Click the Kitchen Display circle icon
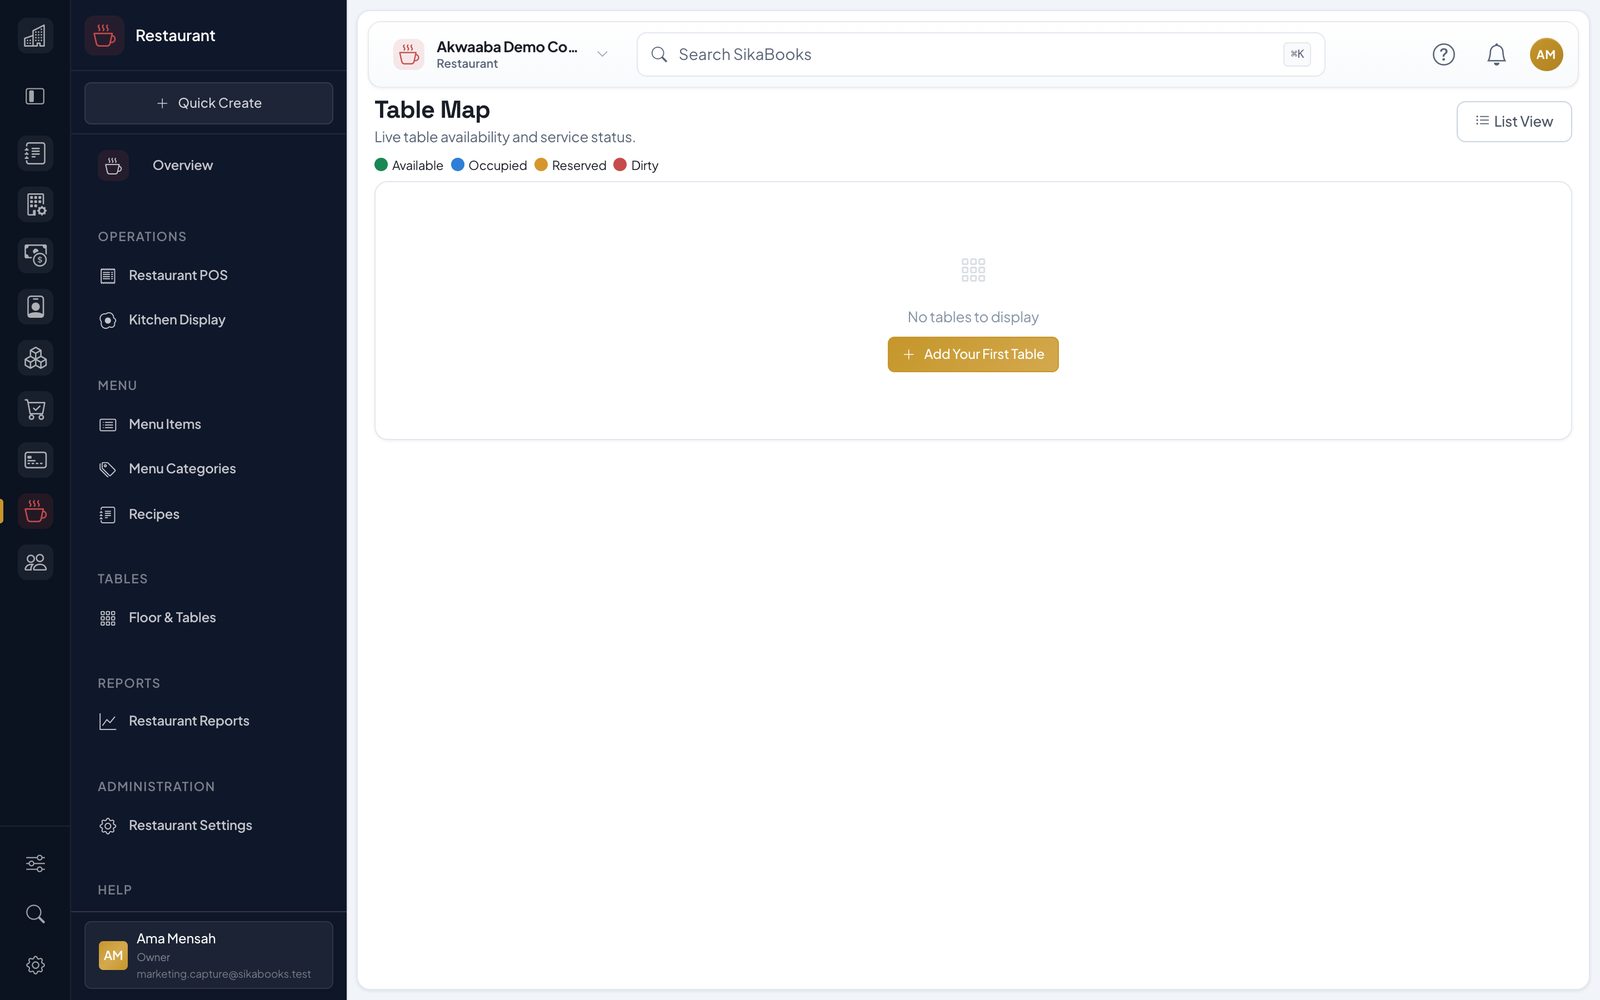This screenshot has height=1000, width=1600. [108, 321]
